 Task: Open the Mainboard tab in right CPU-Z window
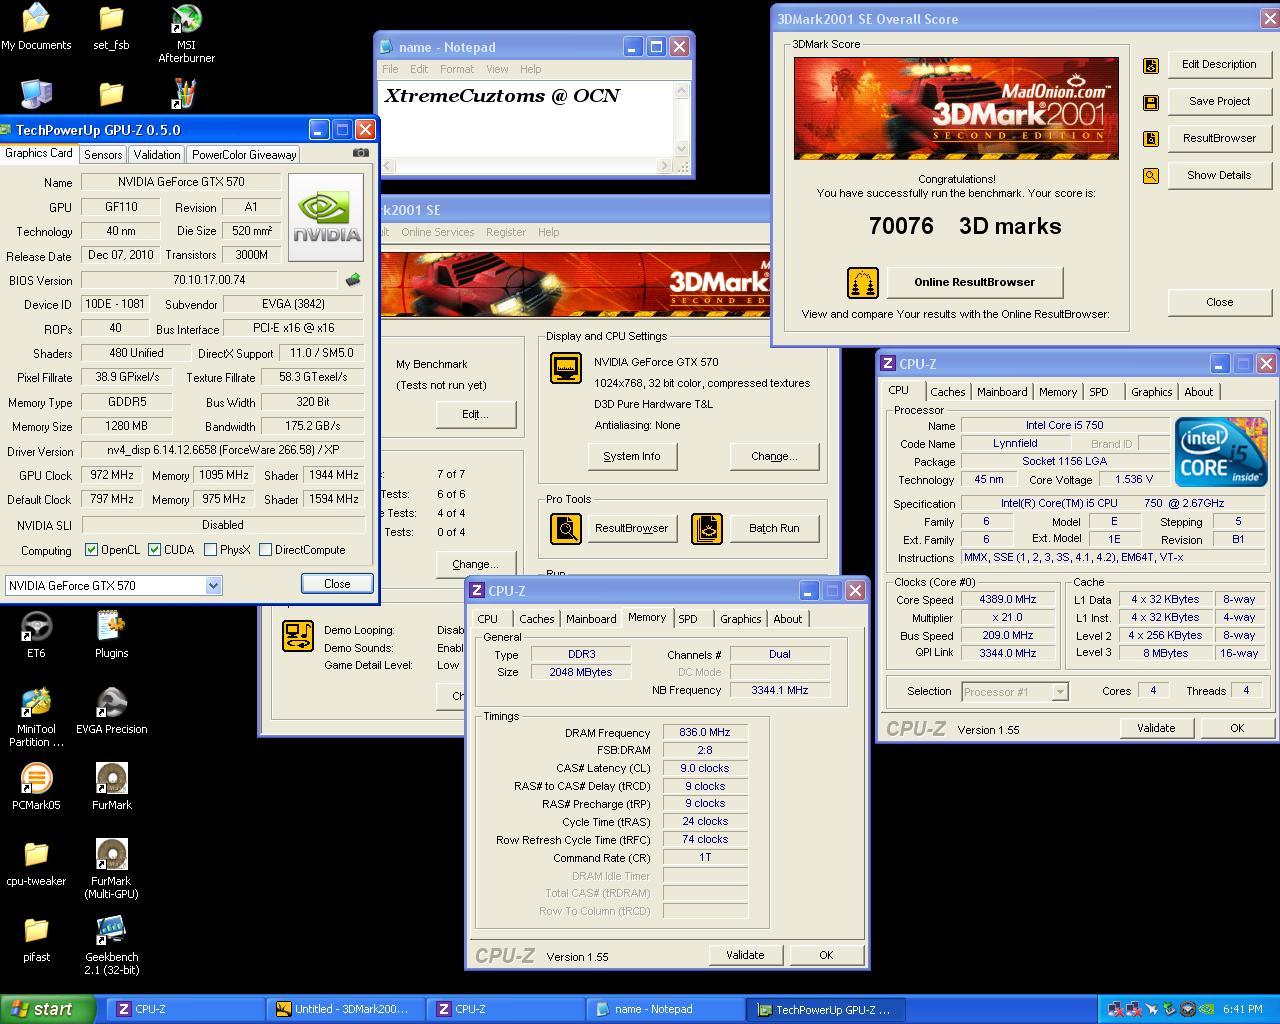point(1002,392)
